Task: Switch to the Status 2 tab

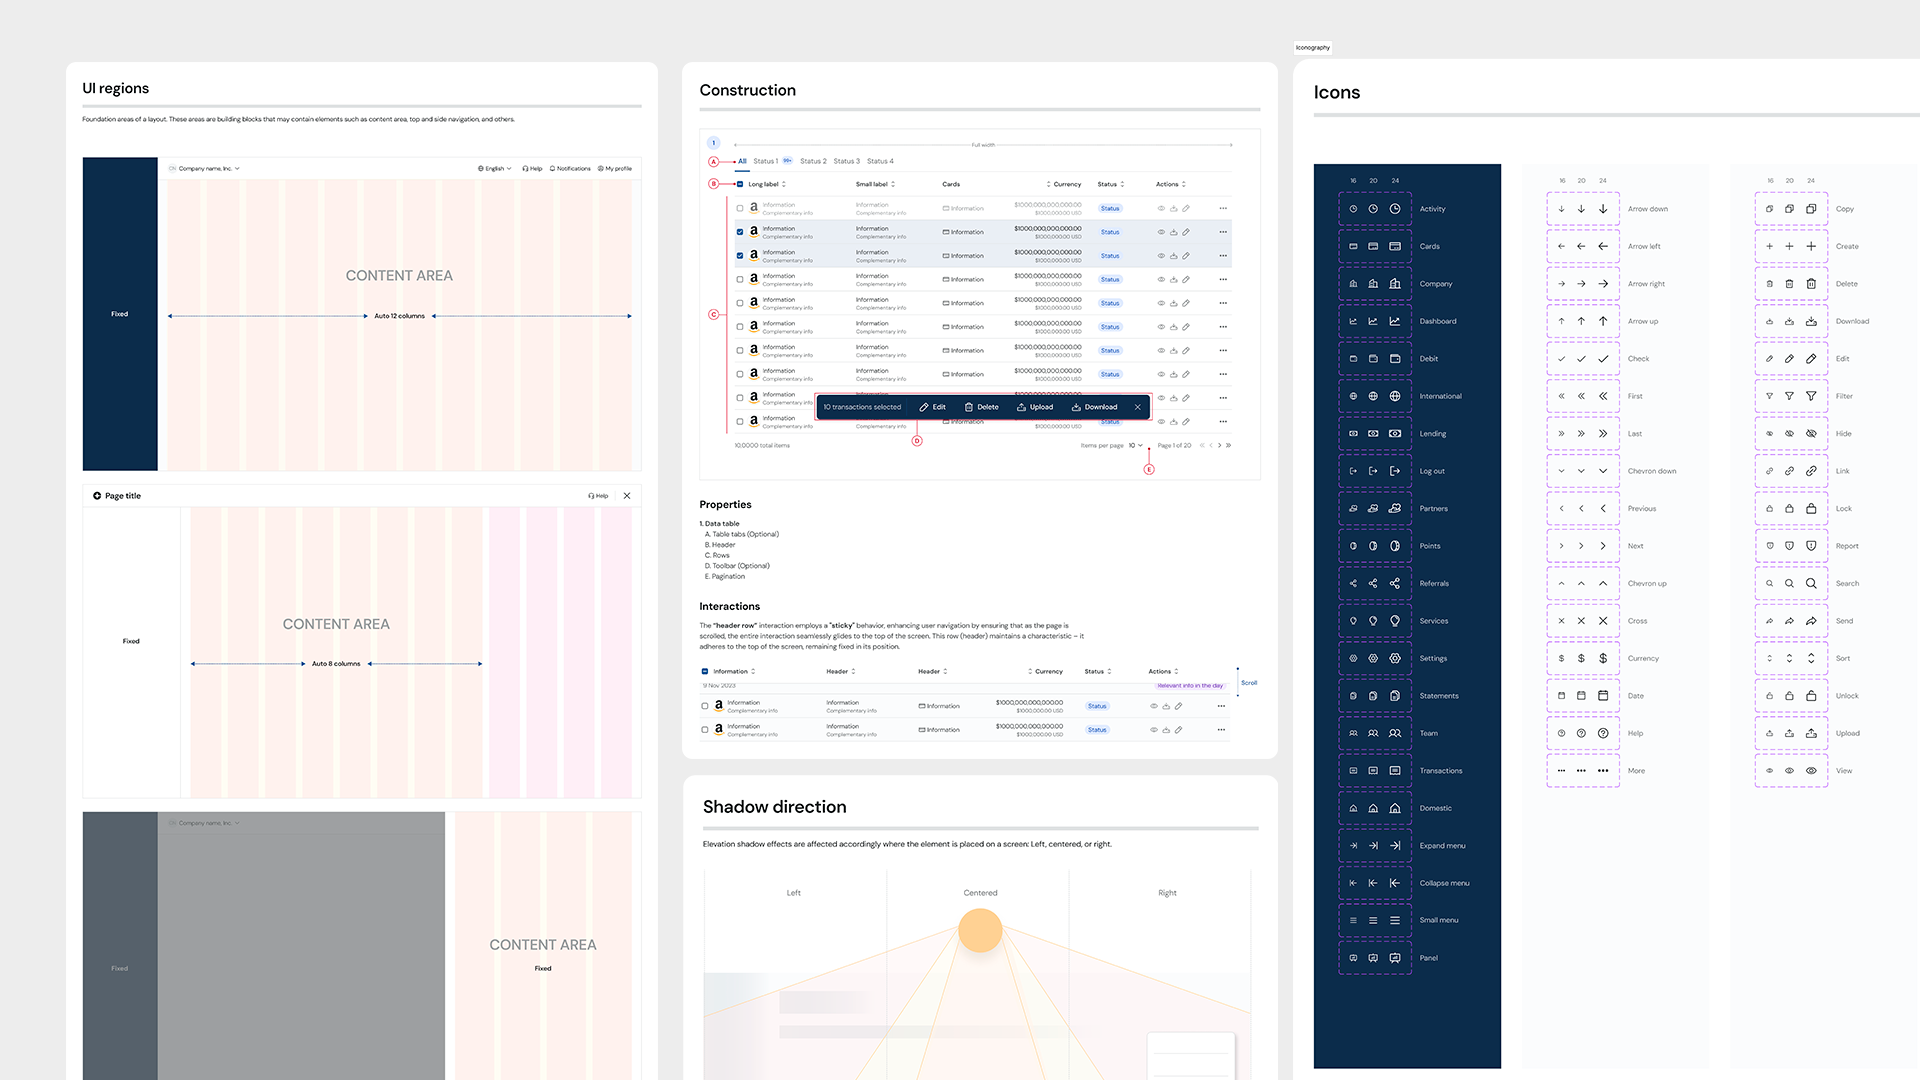Action: point(814,161)
